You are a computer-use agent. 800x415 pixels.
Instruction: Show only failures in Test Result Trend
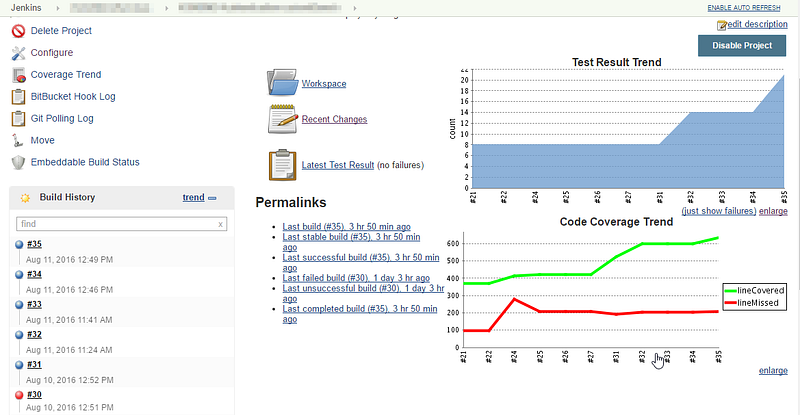click(719, 211)
